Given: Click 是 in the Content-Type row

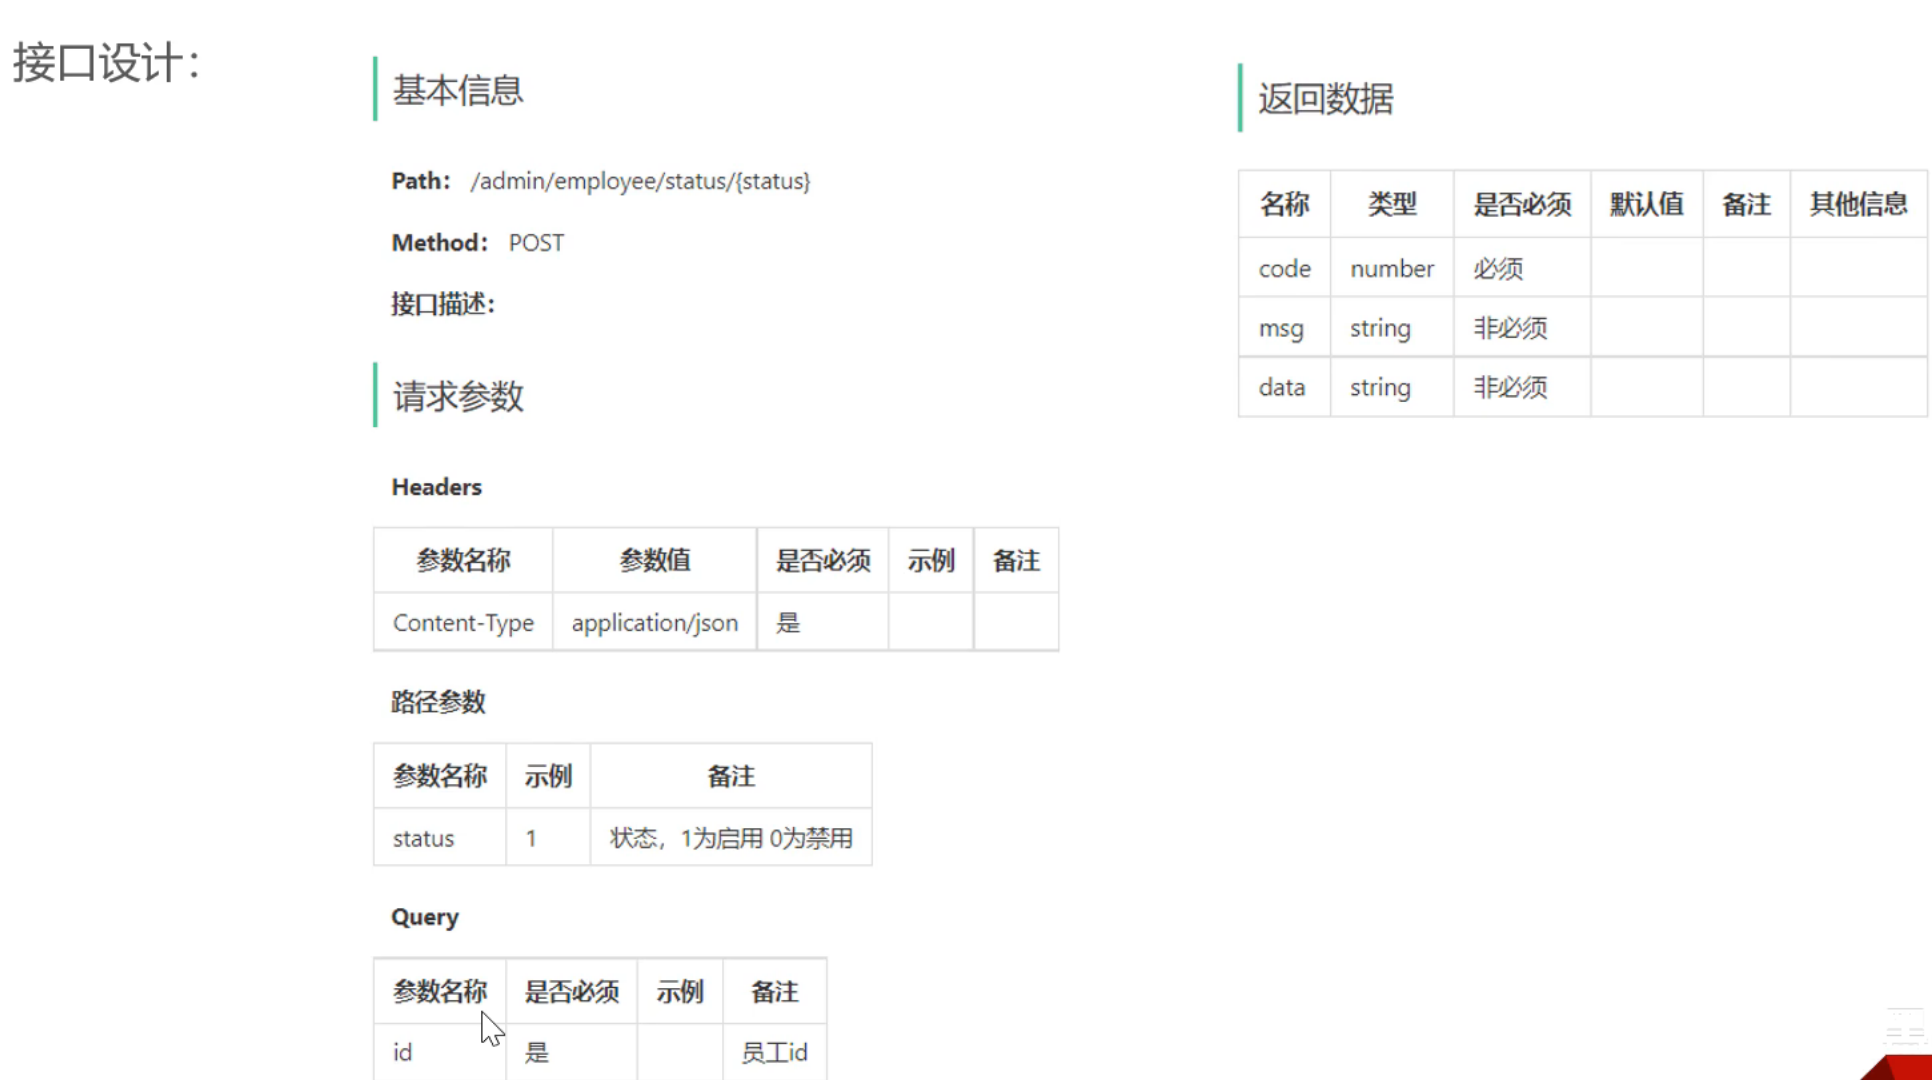Looking at the screenshot, I should point(788,623).
